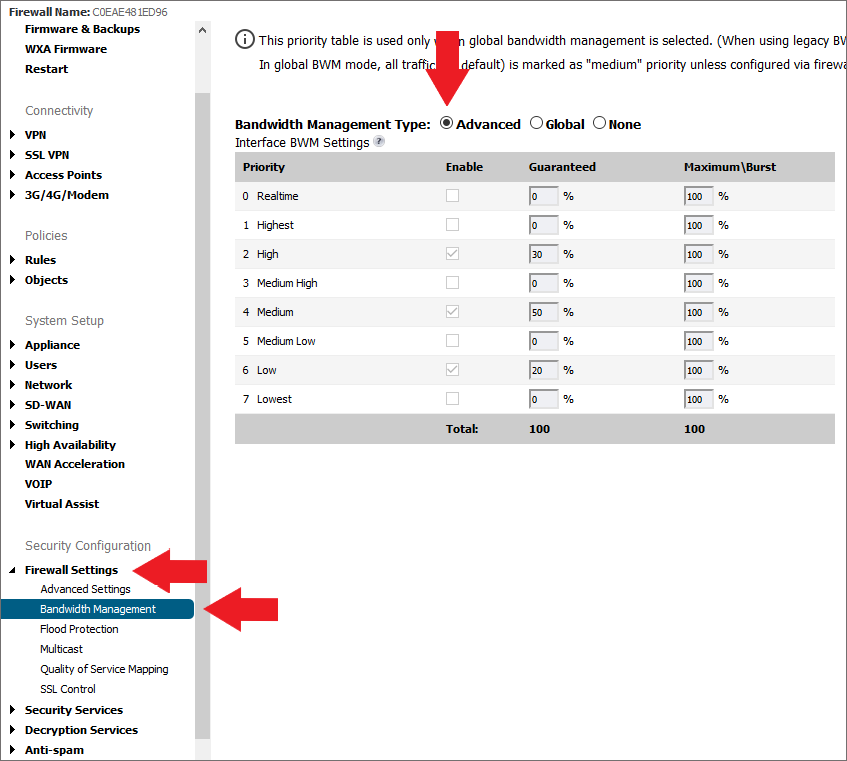Choose the Advanced bandwidth management type
This screenshot has width=847, height=761.
coord(447,124)
